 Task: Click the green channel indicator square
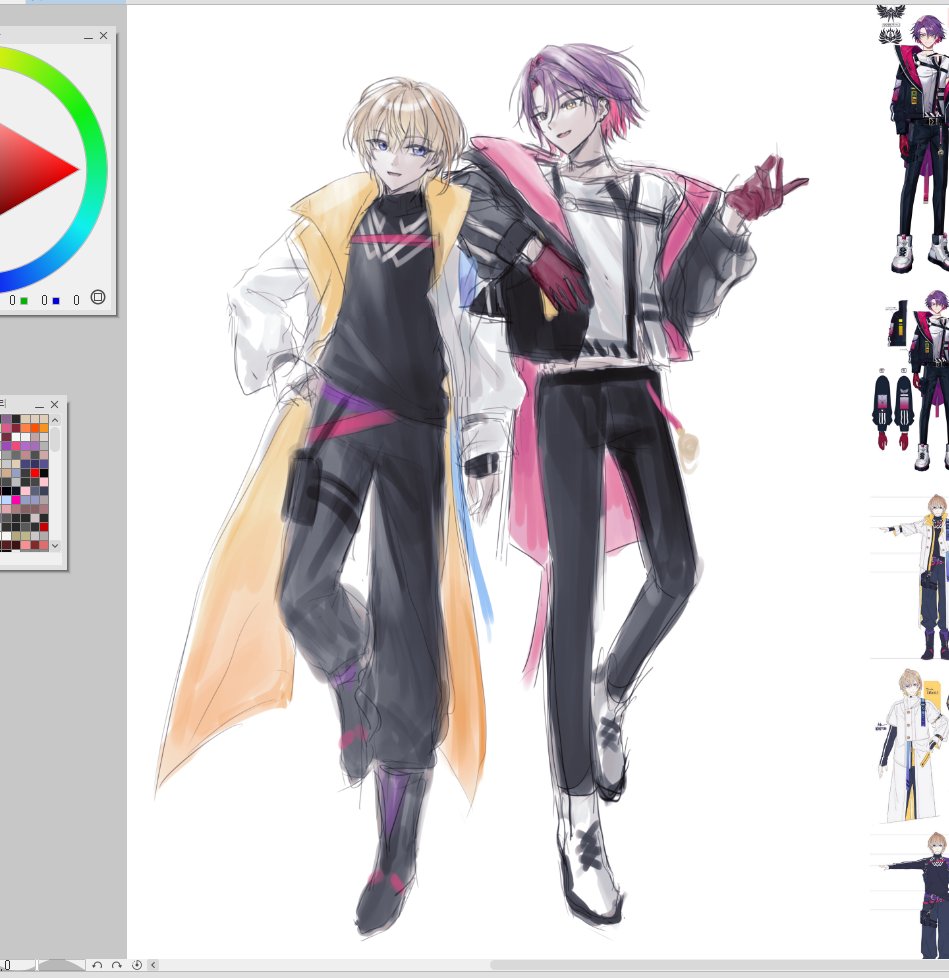click(24, 301)
